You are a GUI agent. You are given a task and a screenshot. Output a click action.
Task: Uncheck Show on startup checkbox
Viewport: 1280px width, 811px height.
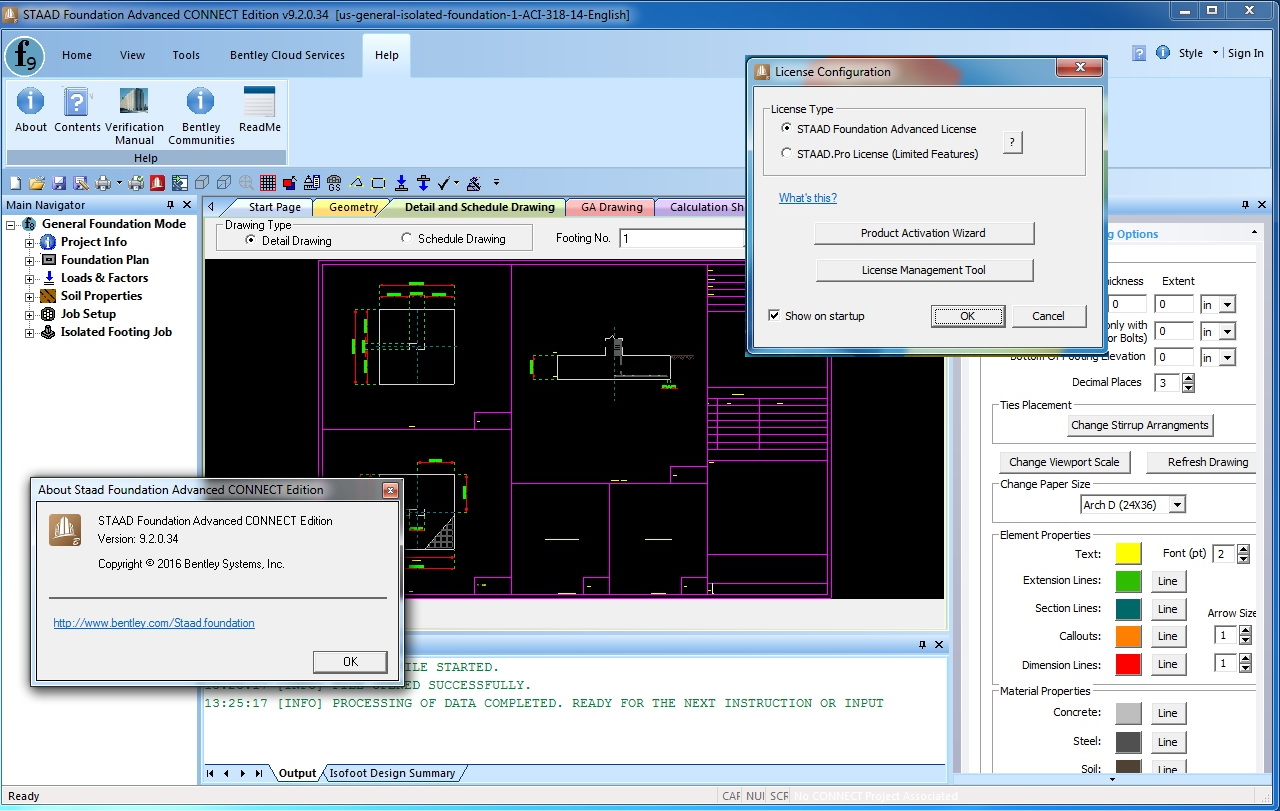click(774, 316)
